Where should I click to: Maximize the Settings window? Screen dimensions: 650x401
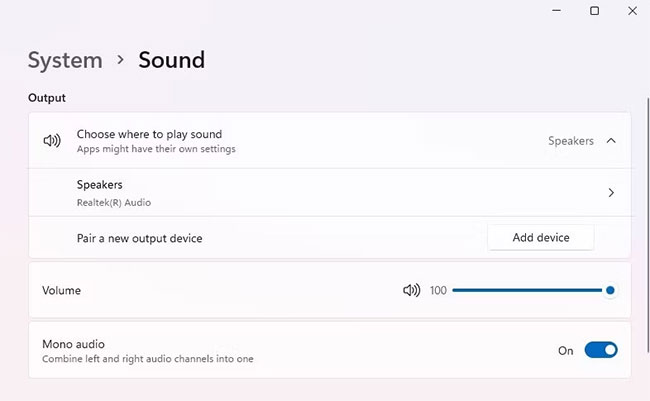coord(594,11)
